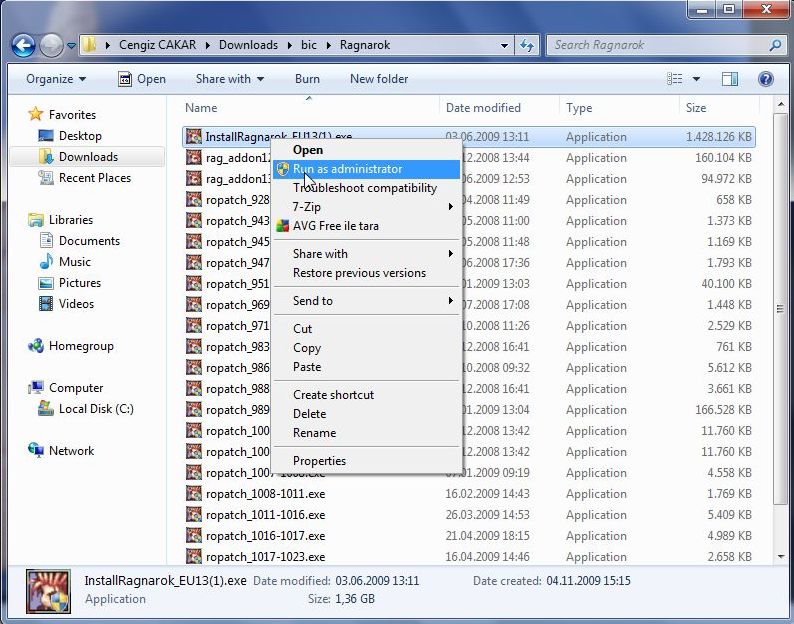Click icon of ropatch_1008-1011.exe
The width and height of the screenshot is (794, 624).
(x=193, y=494)
